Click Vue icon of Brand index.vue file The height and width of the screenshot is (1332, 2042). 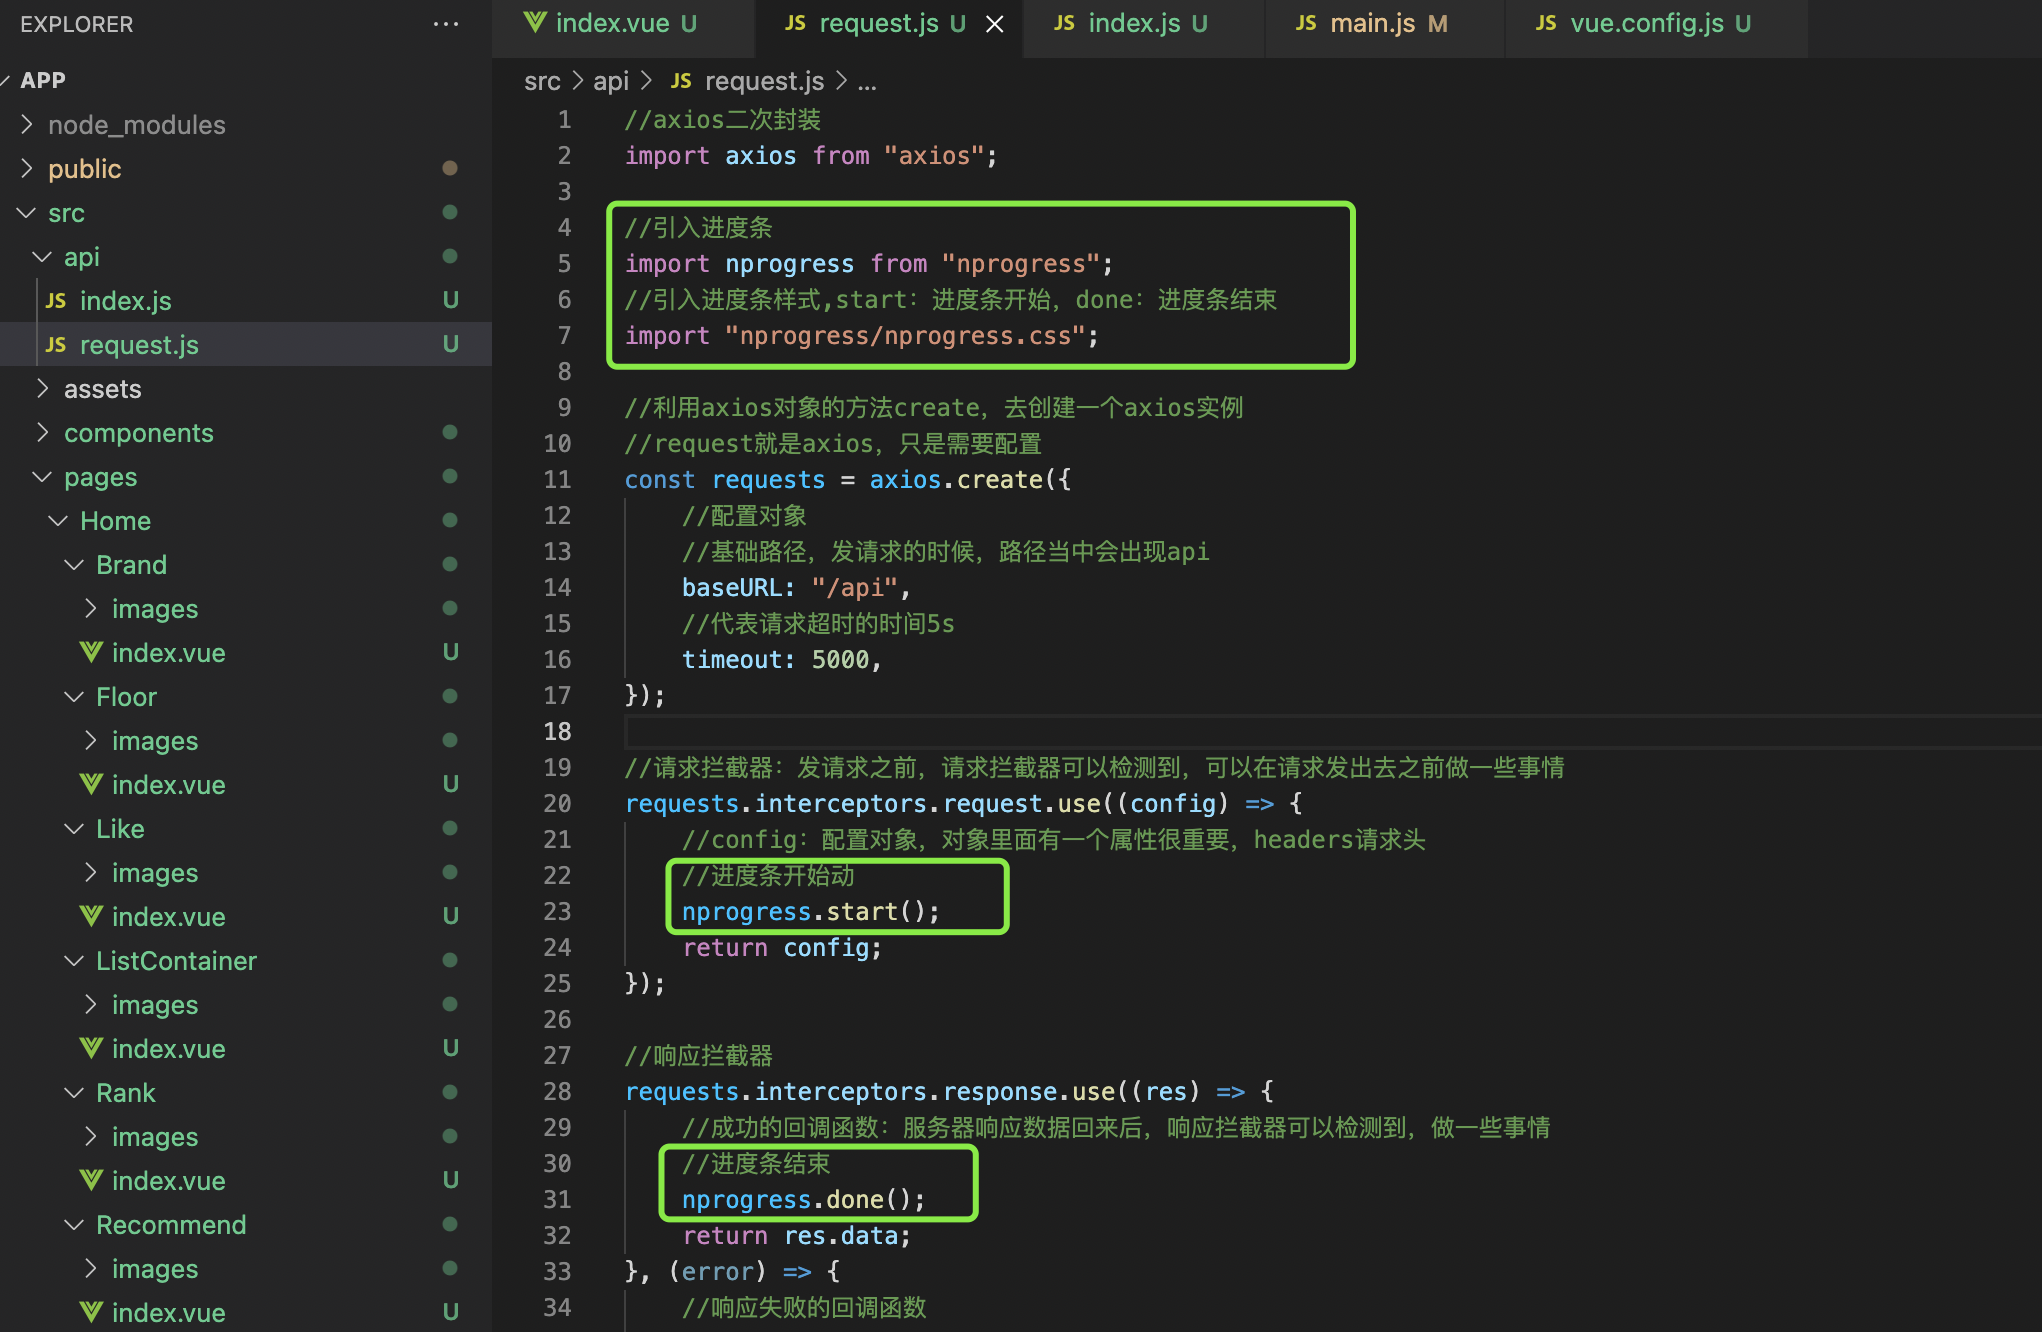91,652
